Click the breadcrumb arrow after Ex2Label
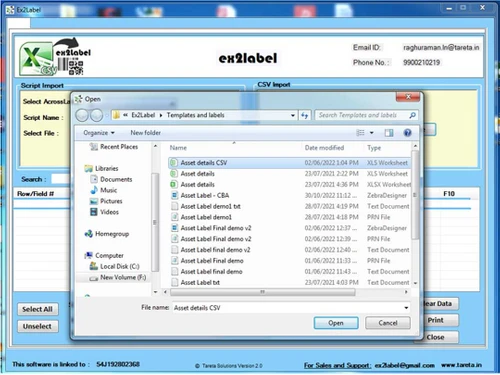 [x=161, y=115]
